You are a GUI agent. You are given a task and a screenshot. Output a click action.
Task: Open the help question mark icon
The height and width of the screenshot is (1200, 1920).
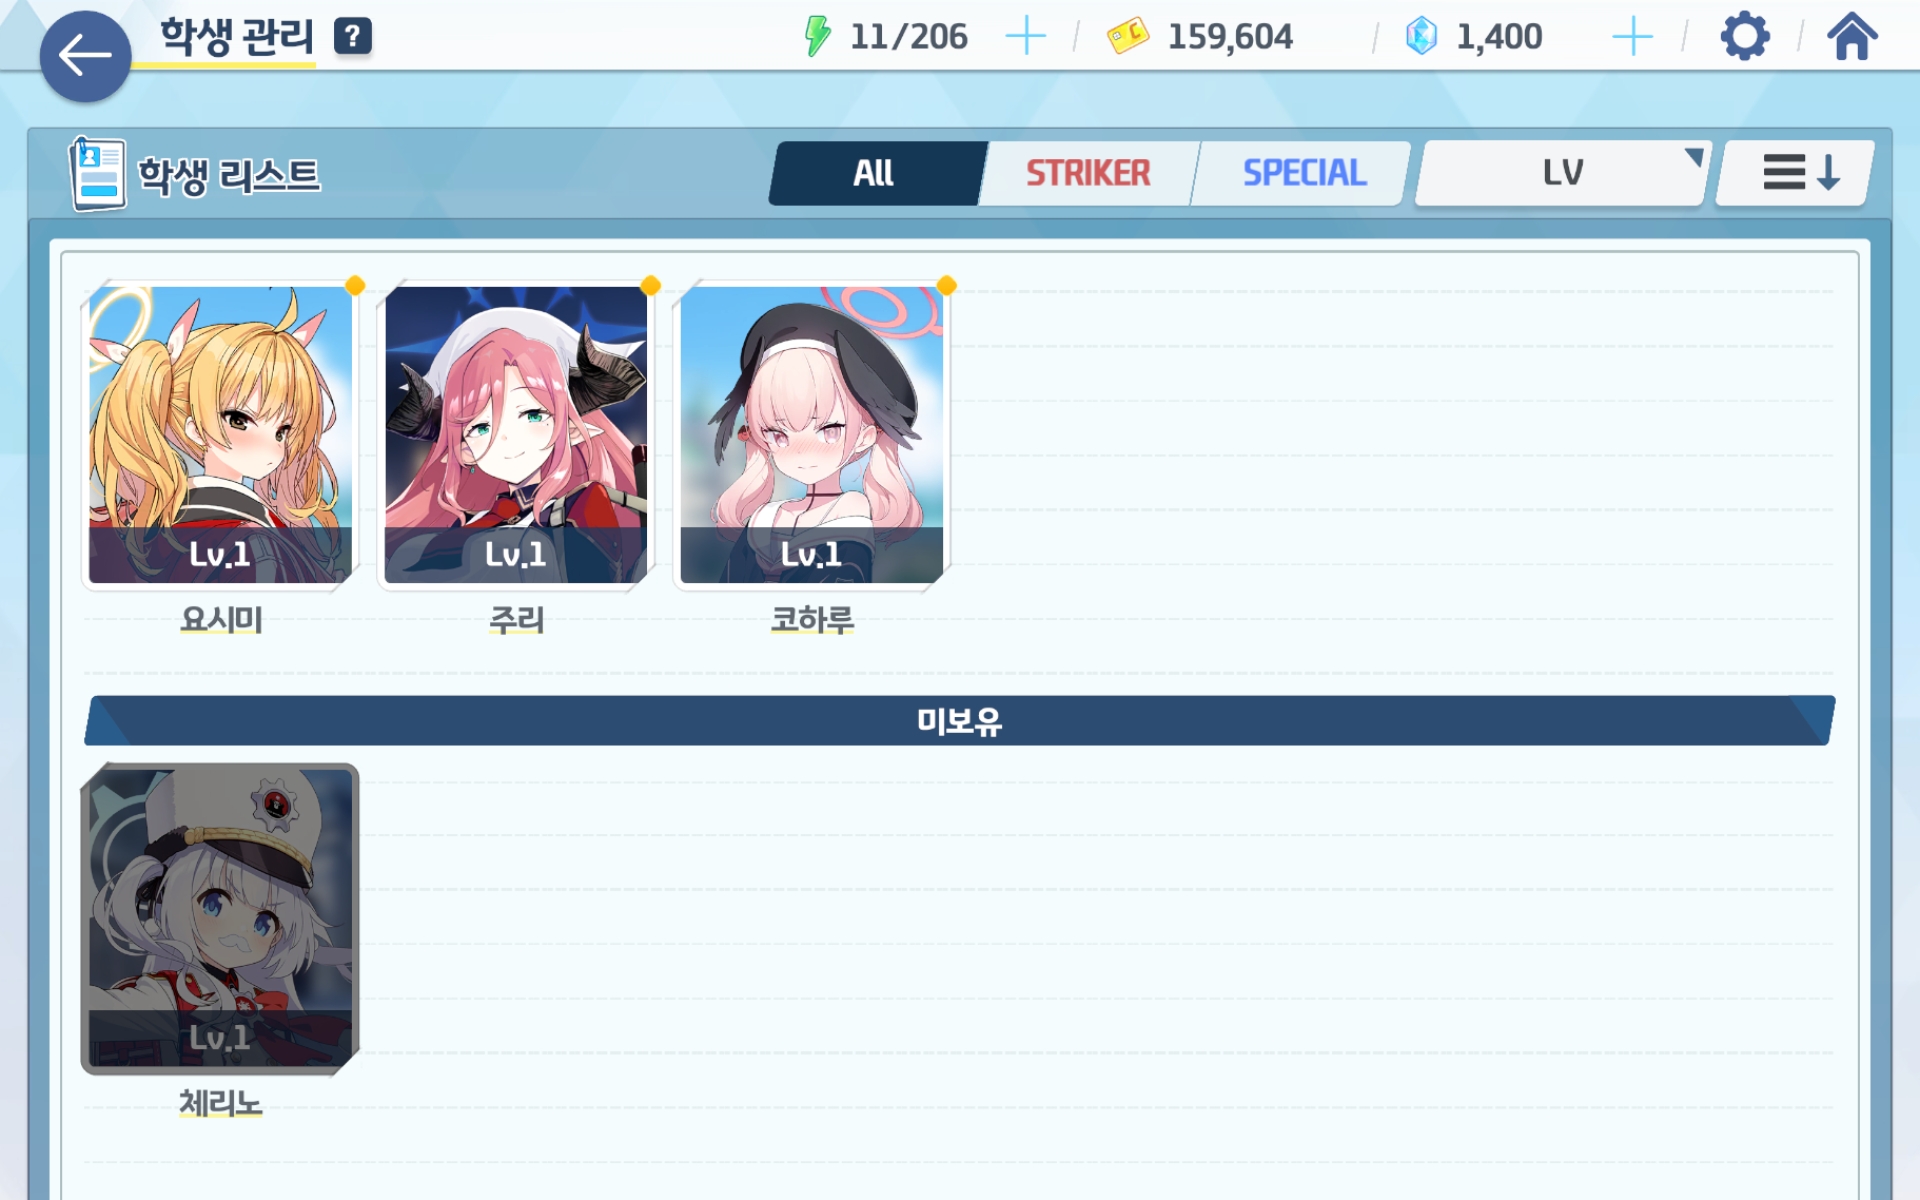352,37
